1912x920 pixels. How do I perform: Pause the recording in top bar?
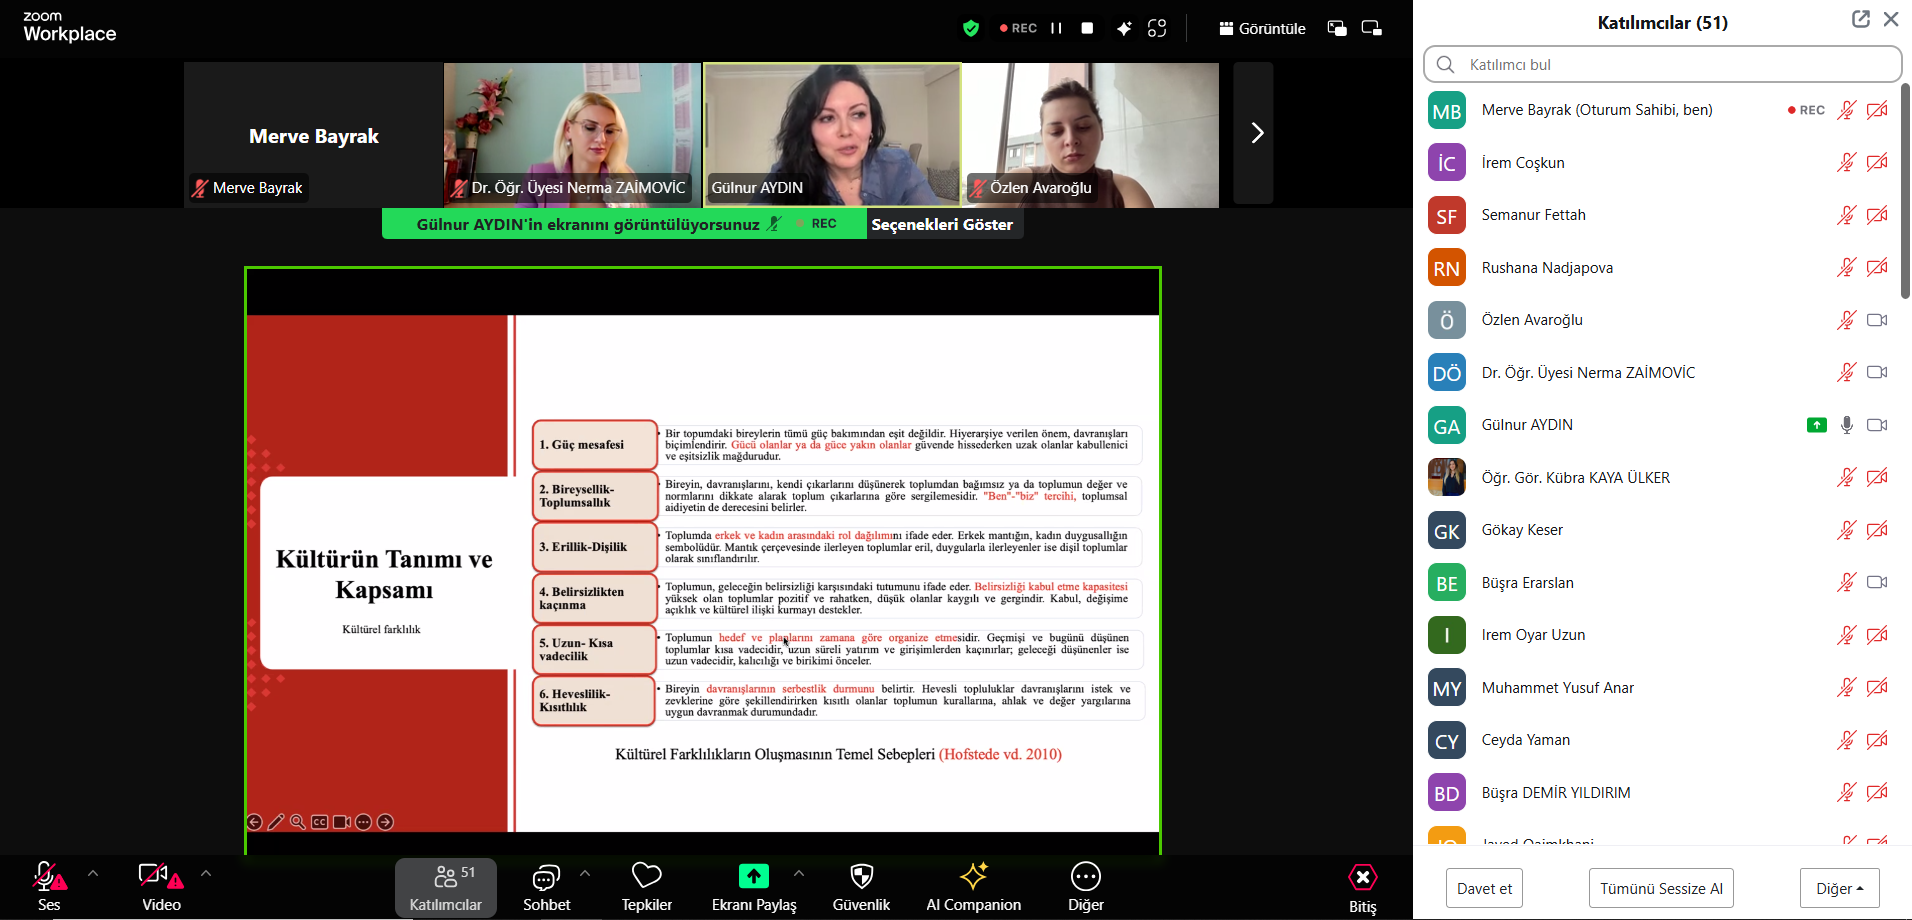click(x=1056, y=28)
